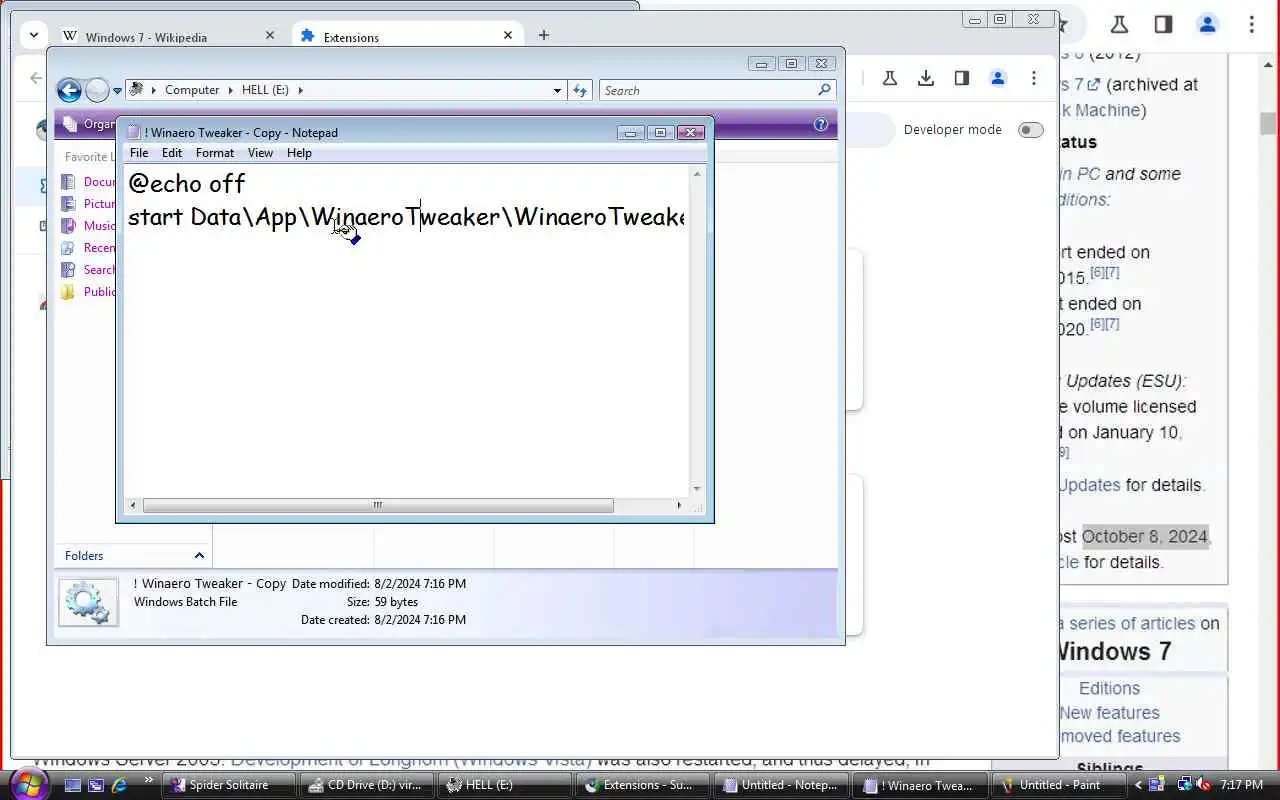Expand quick launch overflow chevron
This screenshot has height=800, width=1280.
(x=149, y=781)
